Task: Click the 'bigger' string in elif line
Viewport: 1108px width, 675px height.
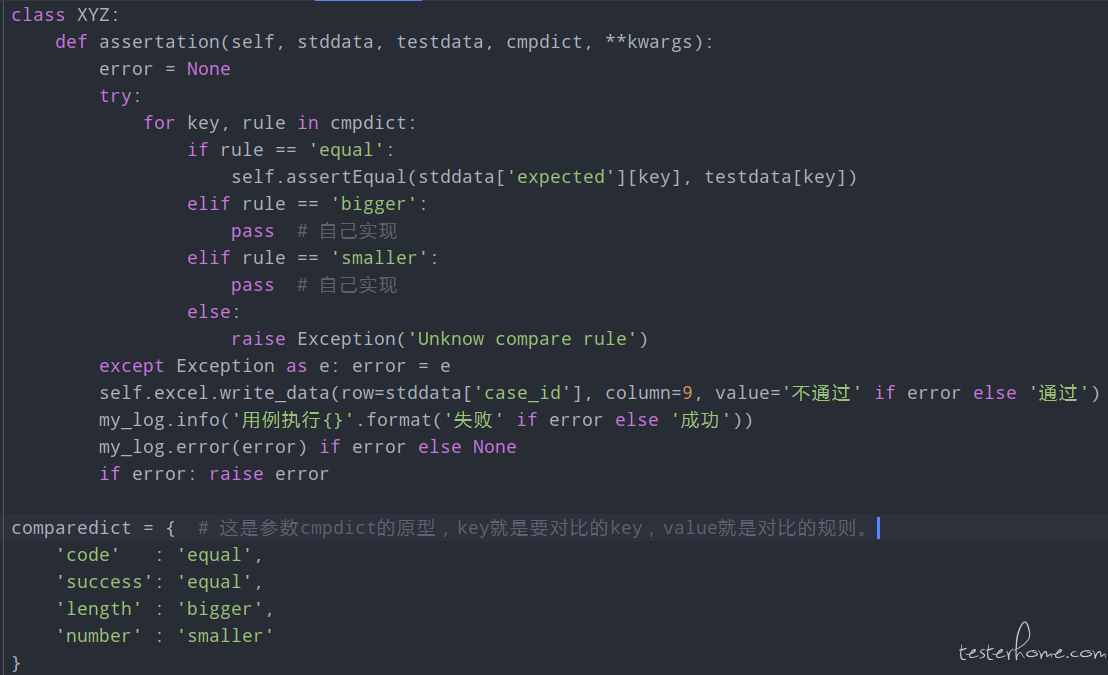Action: pos(374,204)
